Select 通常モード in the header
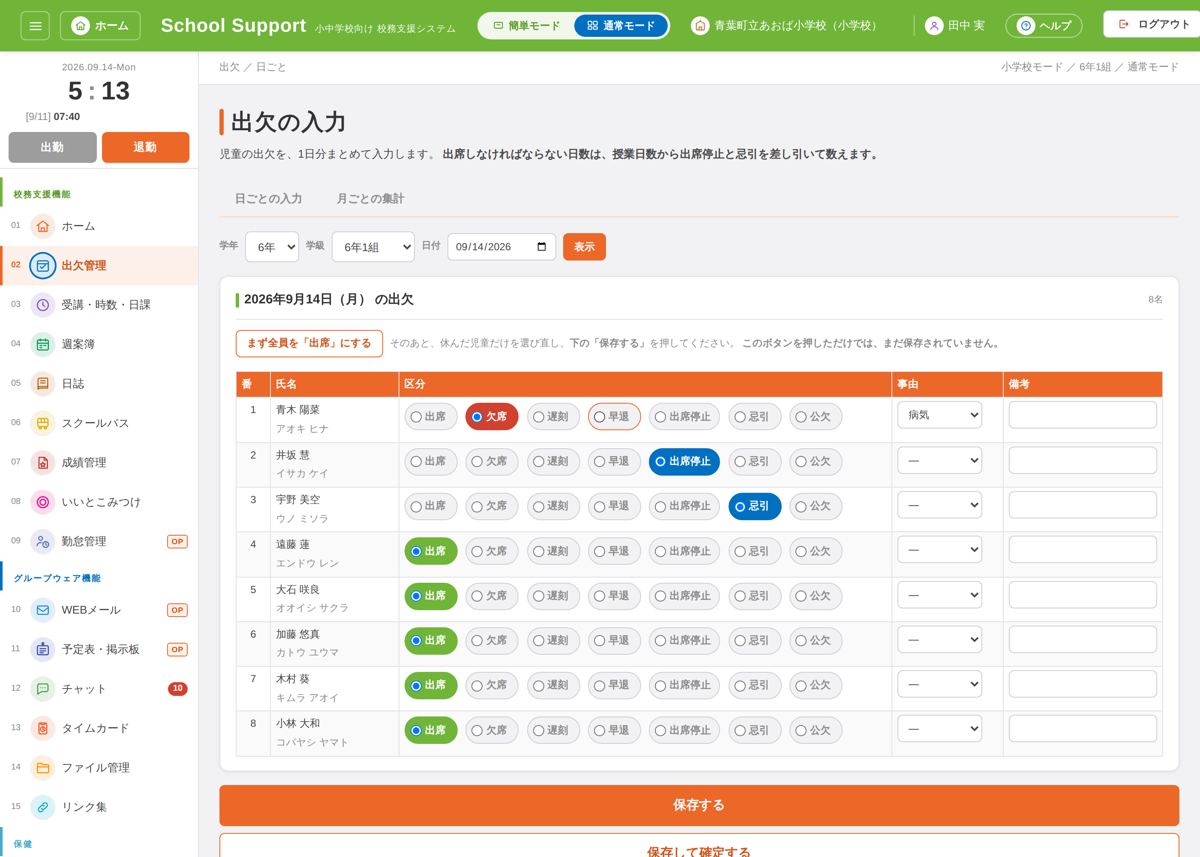This screenshot has width=1200, height=857. pos(621,26)
